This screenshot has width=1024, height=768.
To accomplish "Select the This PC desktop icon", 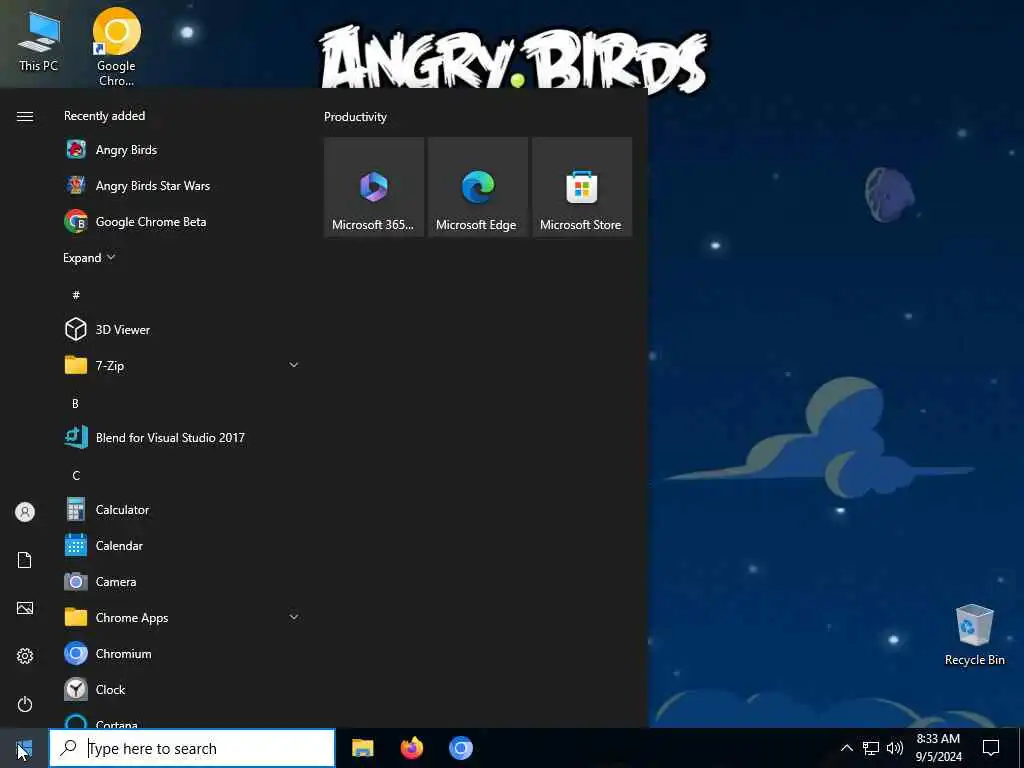I will 39,40.
